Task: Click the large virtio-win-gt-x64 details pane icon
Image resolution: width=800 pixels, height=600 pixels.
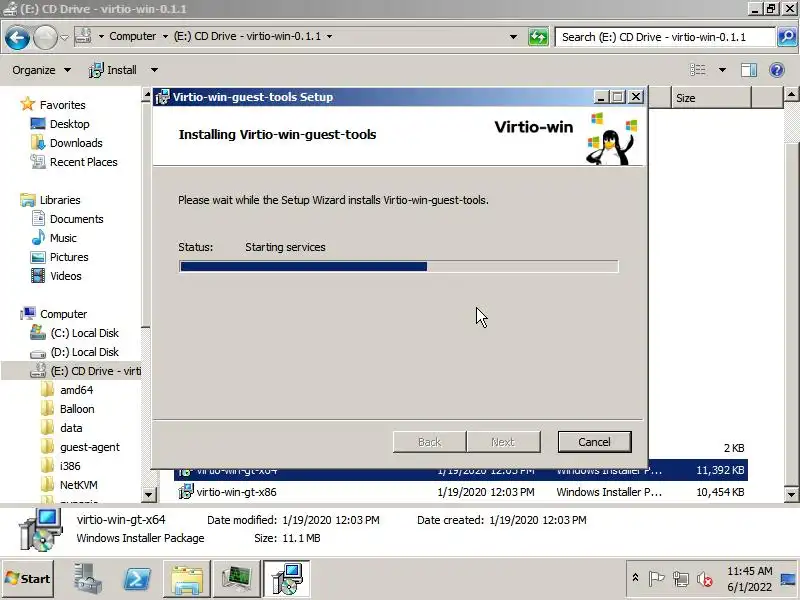Action: tap(40, 530)
